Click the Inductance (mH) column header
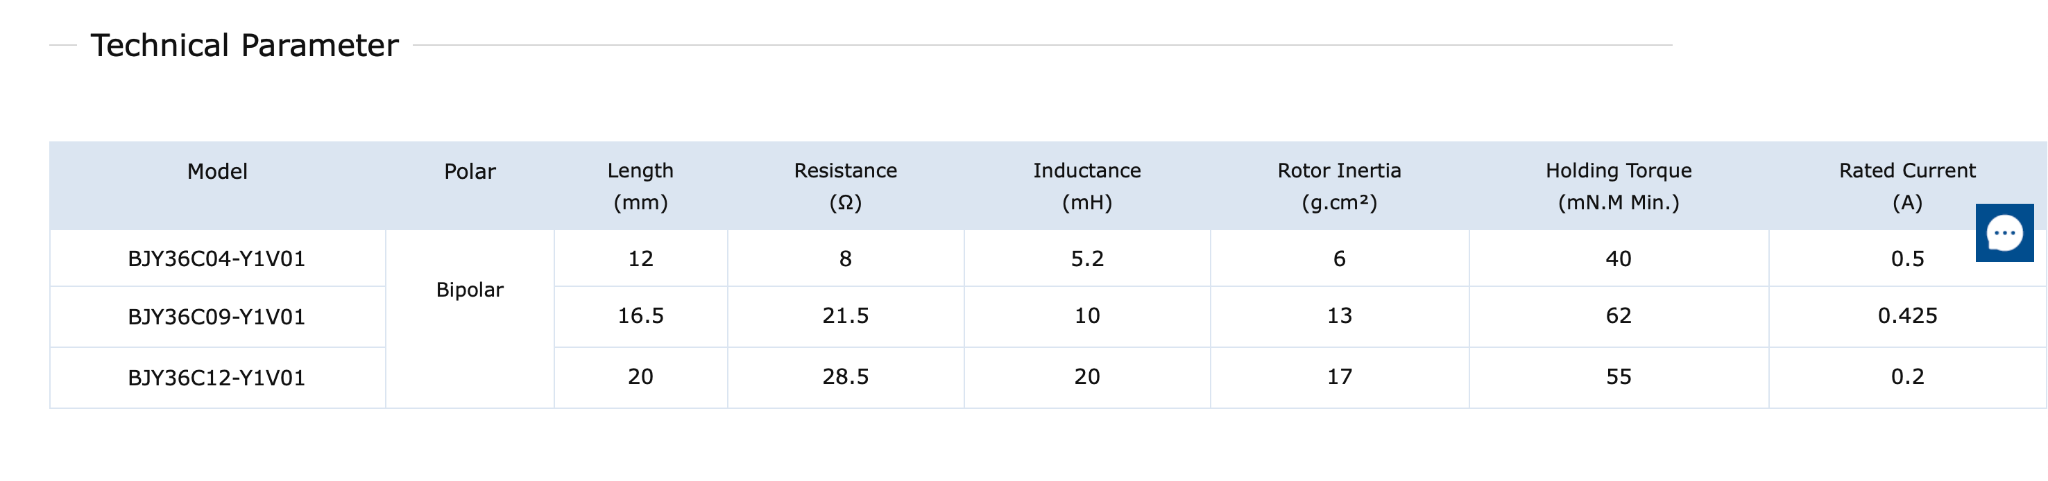This screenshot has width=2048, height=481. coord(1086,186)
